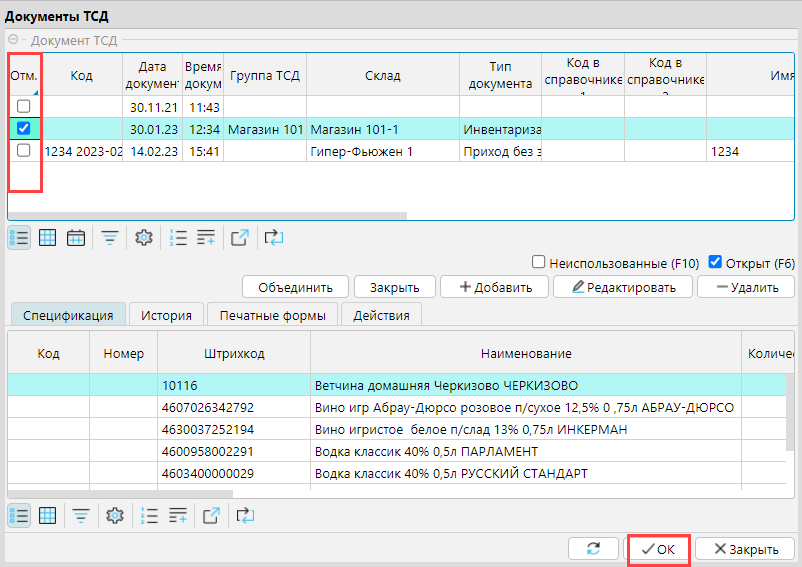
Task: Uncheck the Магазин 101 row checkbox
Action: pos(24,129)
